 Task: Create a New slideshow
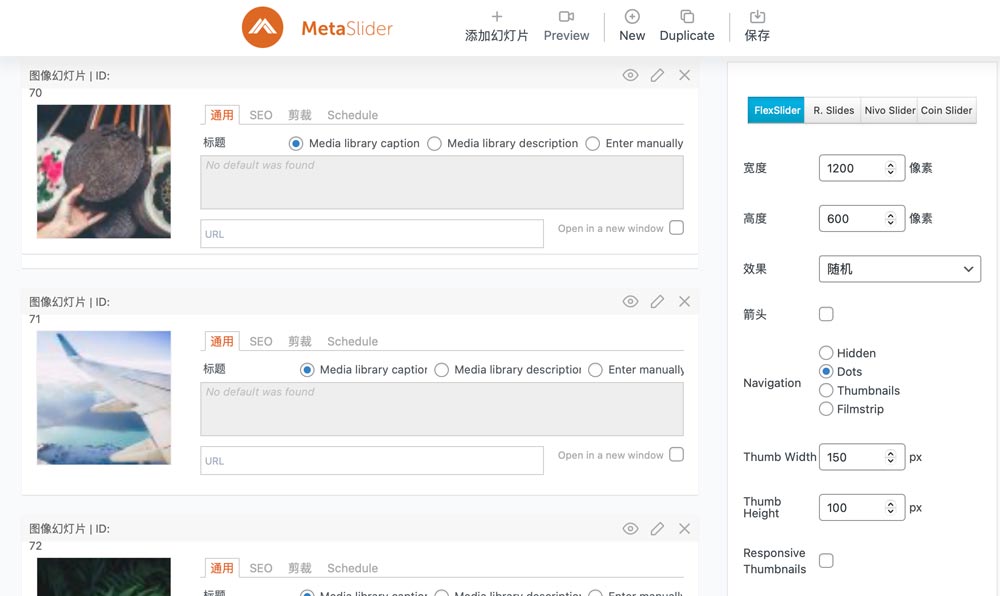click(x=632, y=26)
